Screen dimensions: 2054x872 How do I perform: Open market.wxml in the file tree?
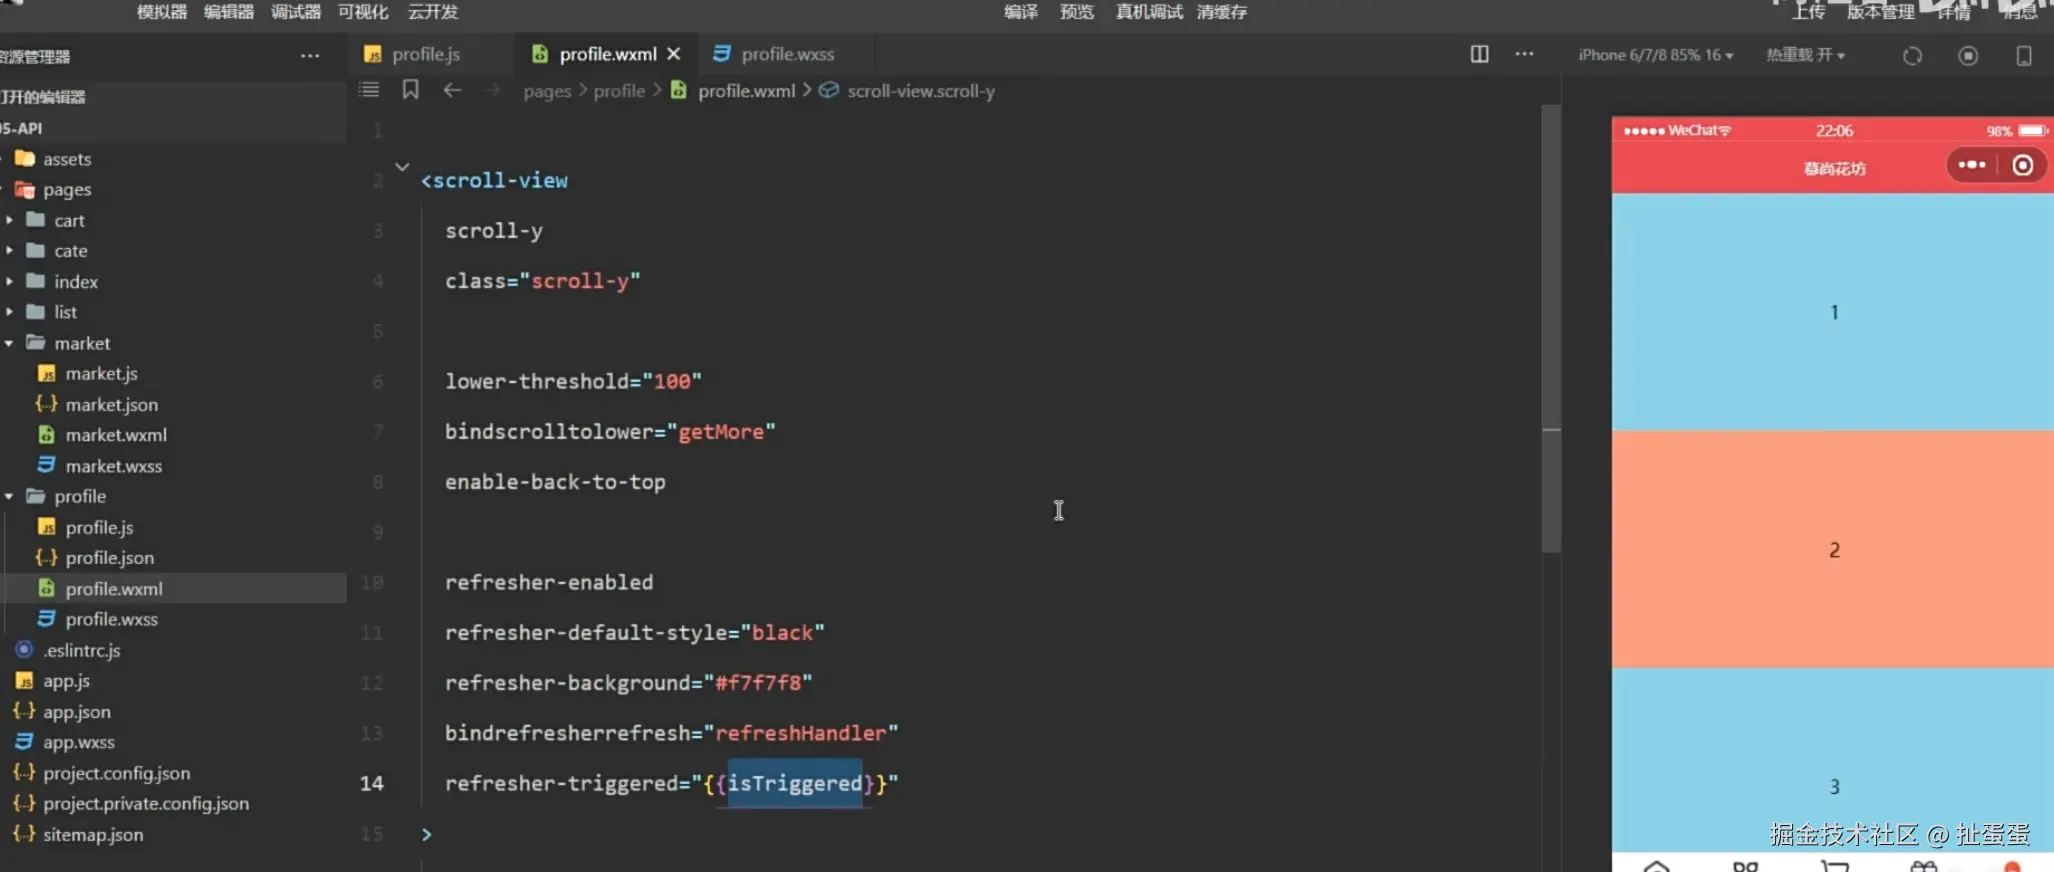[x=116, y=435]
